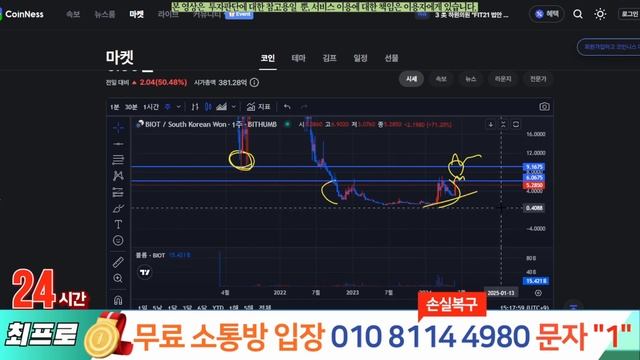The height and width of the screenshot is (360, 640).
Task: Select the forecasting position tool
Action: click(x=118, y=192)
